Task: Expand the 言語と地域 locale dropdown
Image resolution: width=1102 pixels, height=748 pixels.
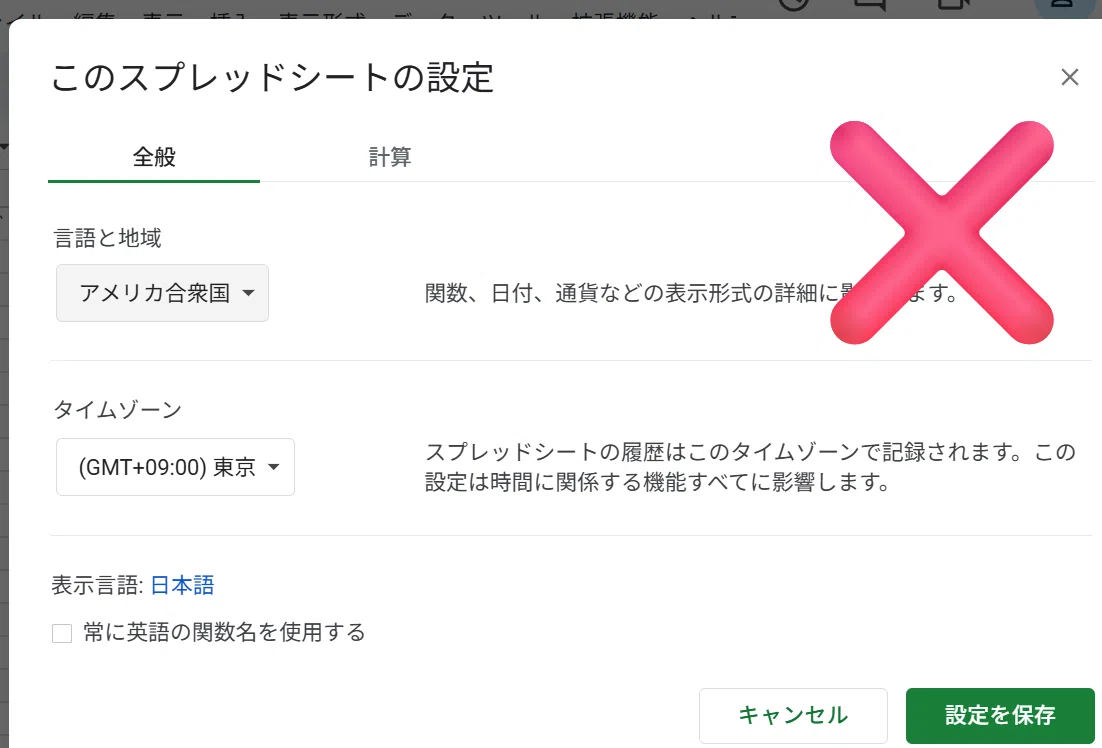Action: (162, 293)
